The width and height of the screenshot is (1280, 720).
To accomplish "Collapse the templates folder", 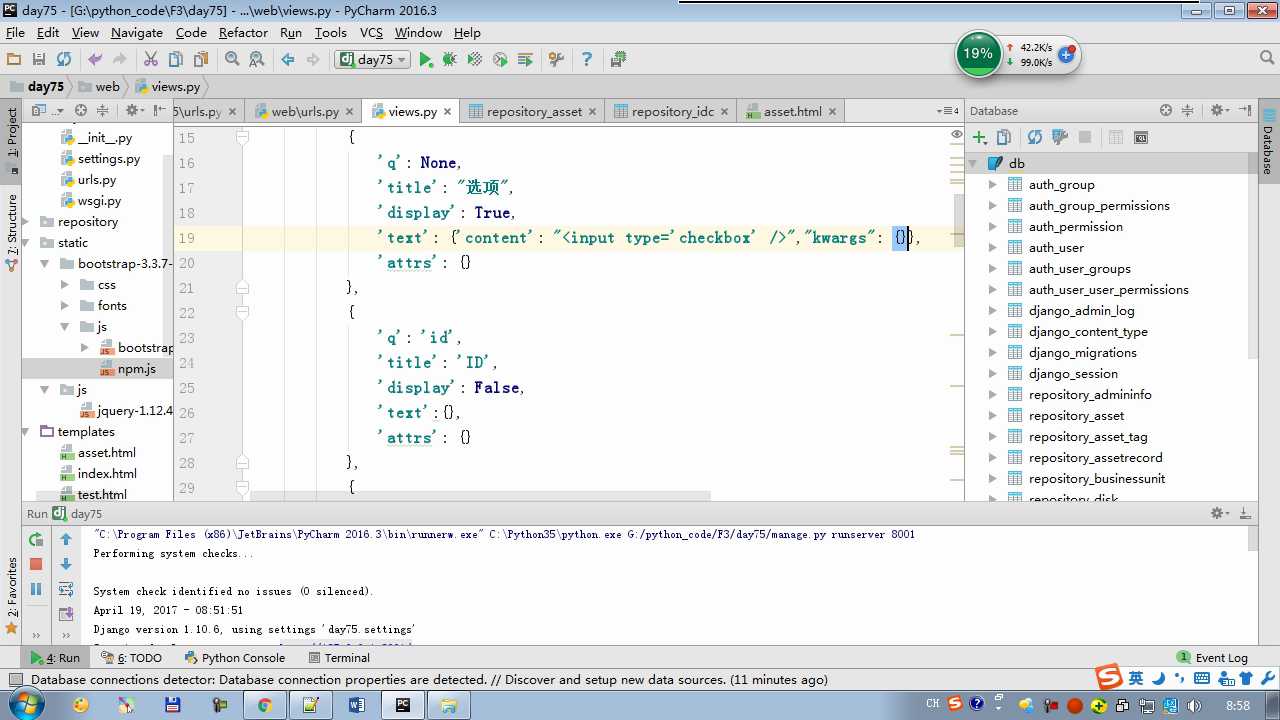I will pyautogui.click(x=27, y=431).
